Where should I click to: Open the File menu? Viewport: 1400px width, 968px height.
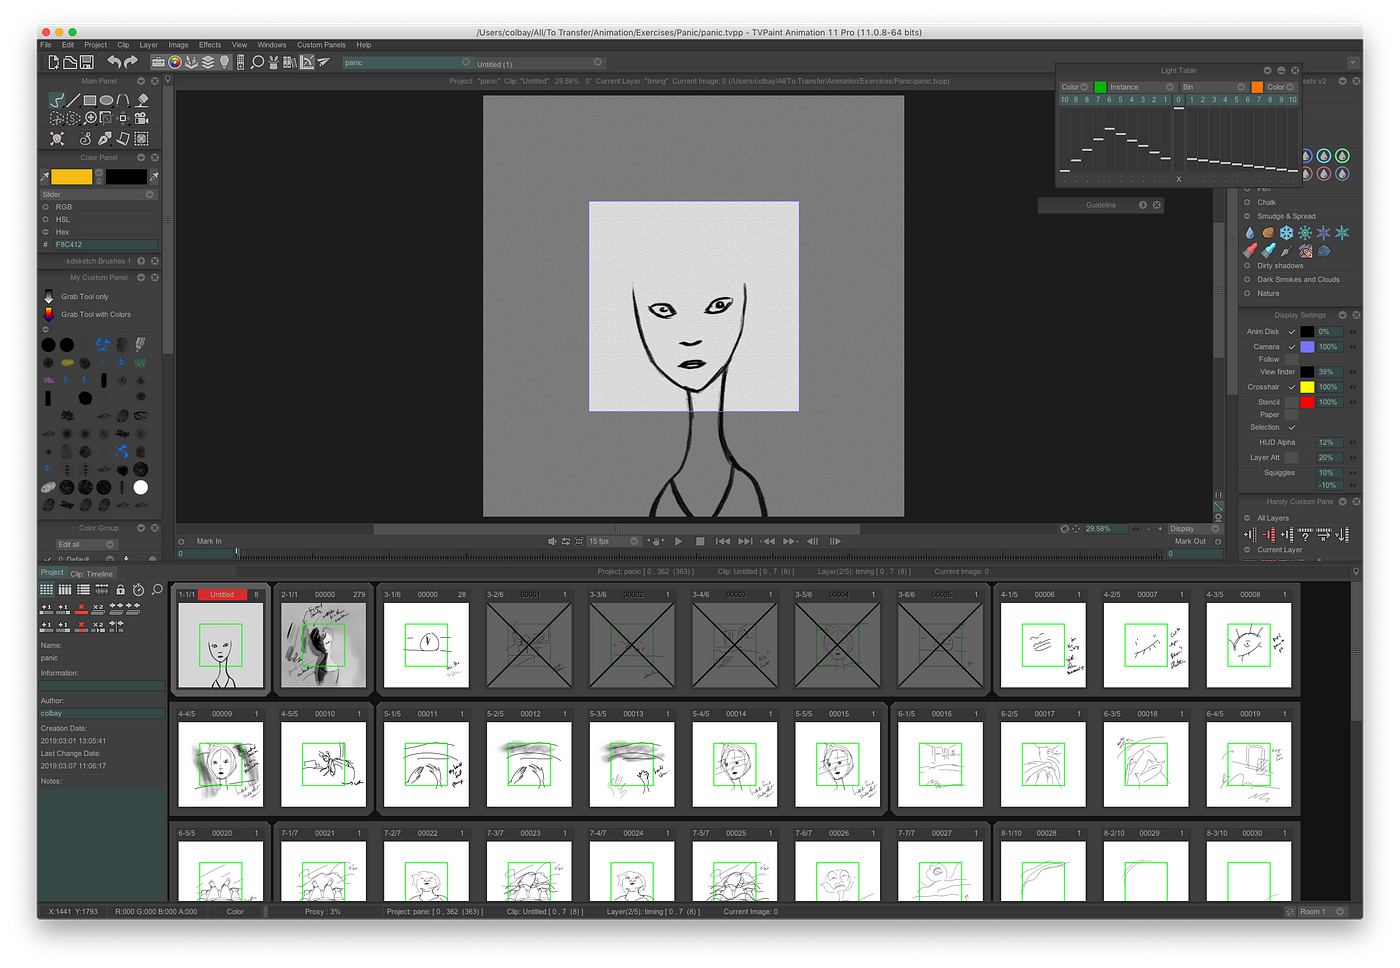[x=46, y=44]
